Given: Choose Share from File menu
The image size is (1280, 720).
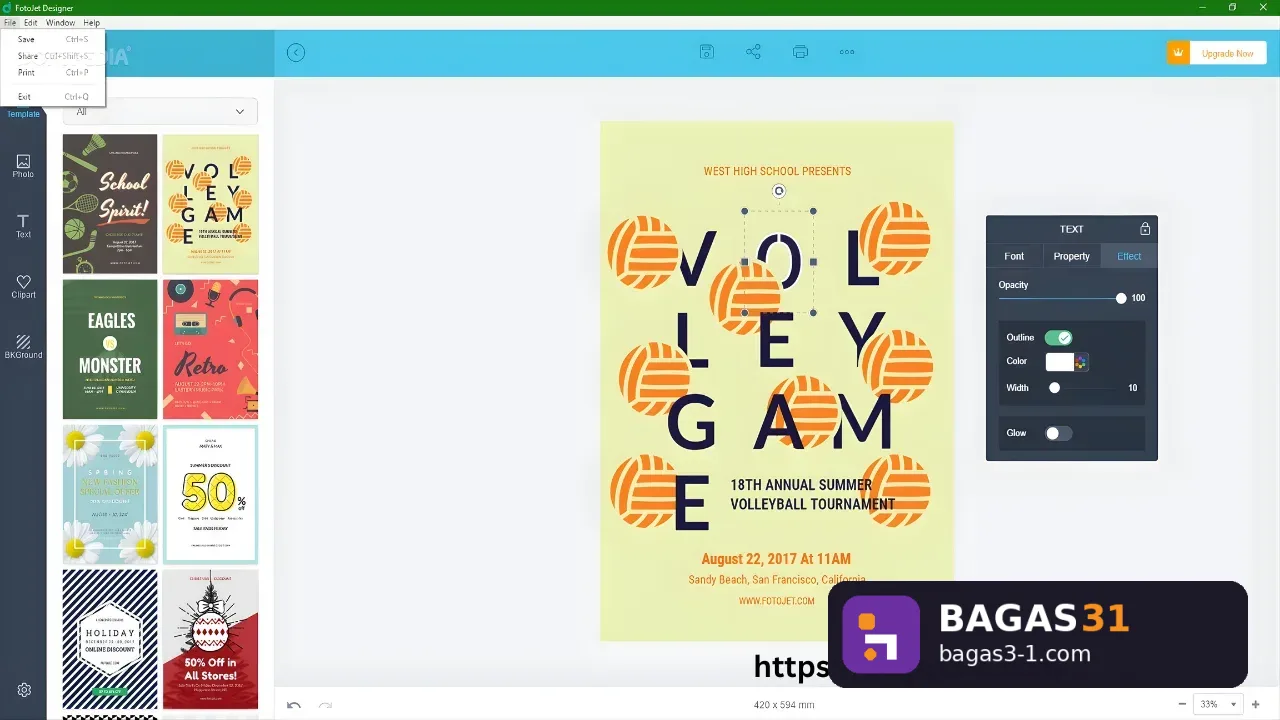Looking at the screenshot, I should pos(53,56).
